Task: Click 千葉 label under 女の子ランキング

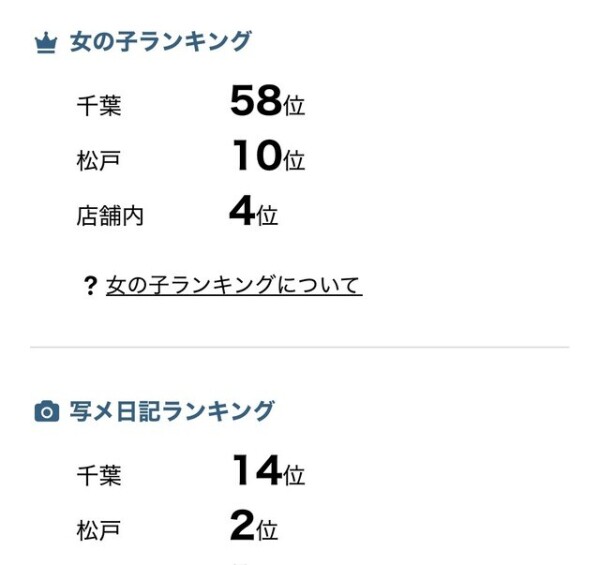Action: coord(99,105)
